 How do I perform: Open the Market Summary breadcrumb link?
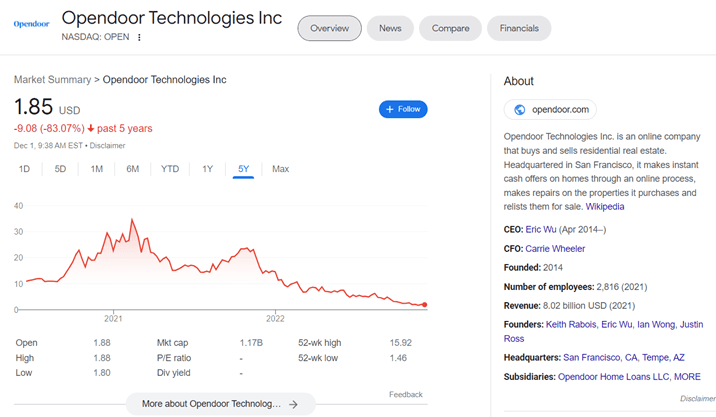[51, 79]
